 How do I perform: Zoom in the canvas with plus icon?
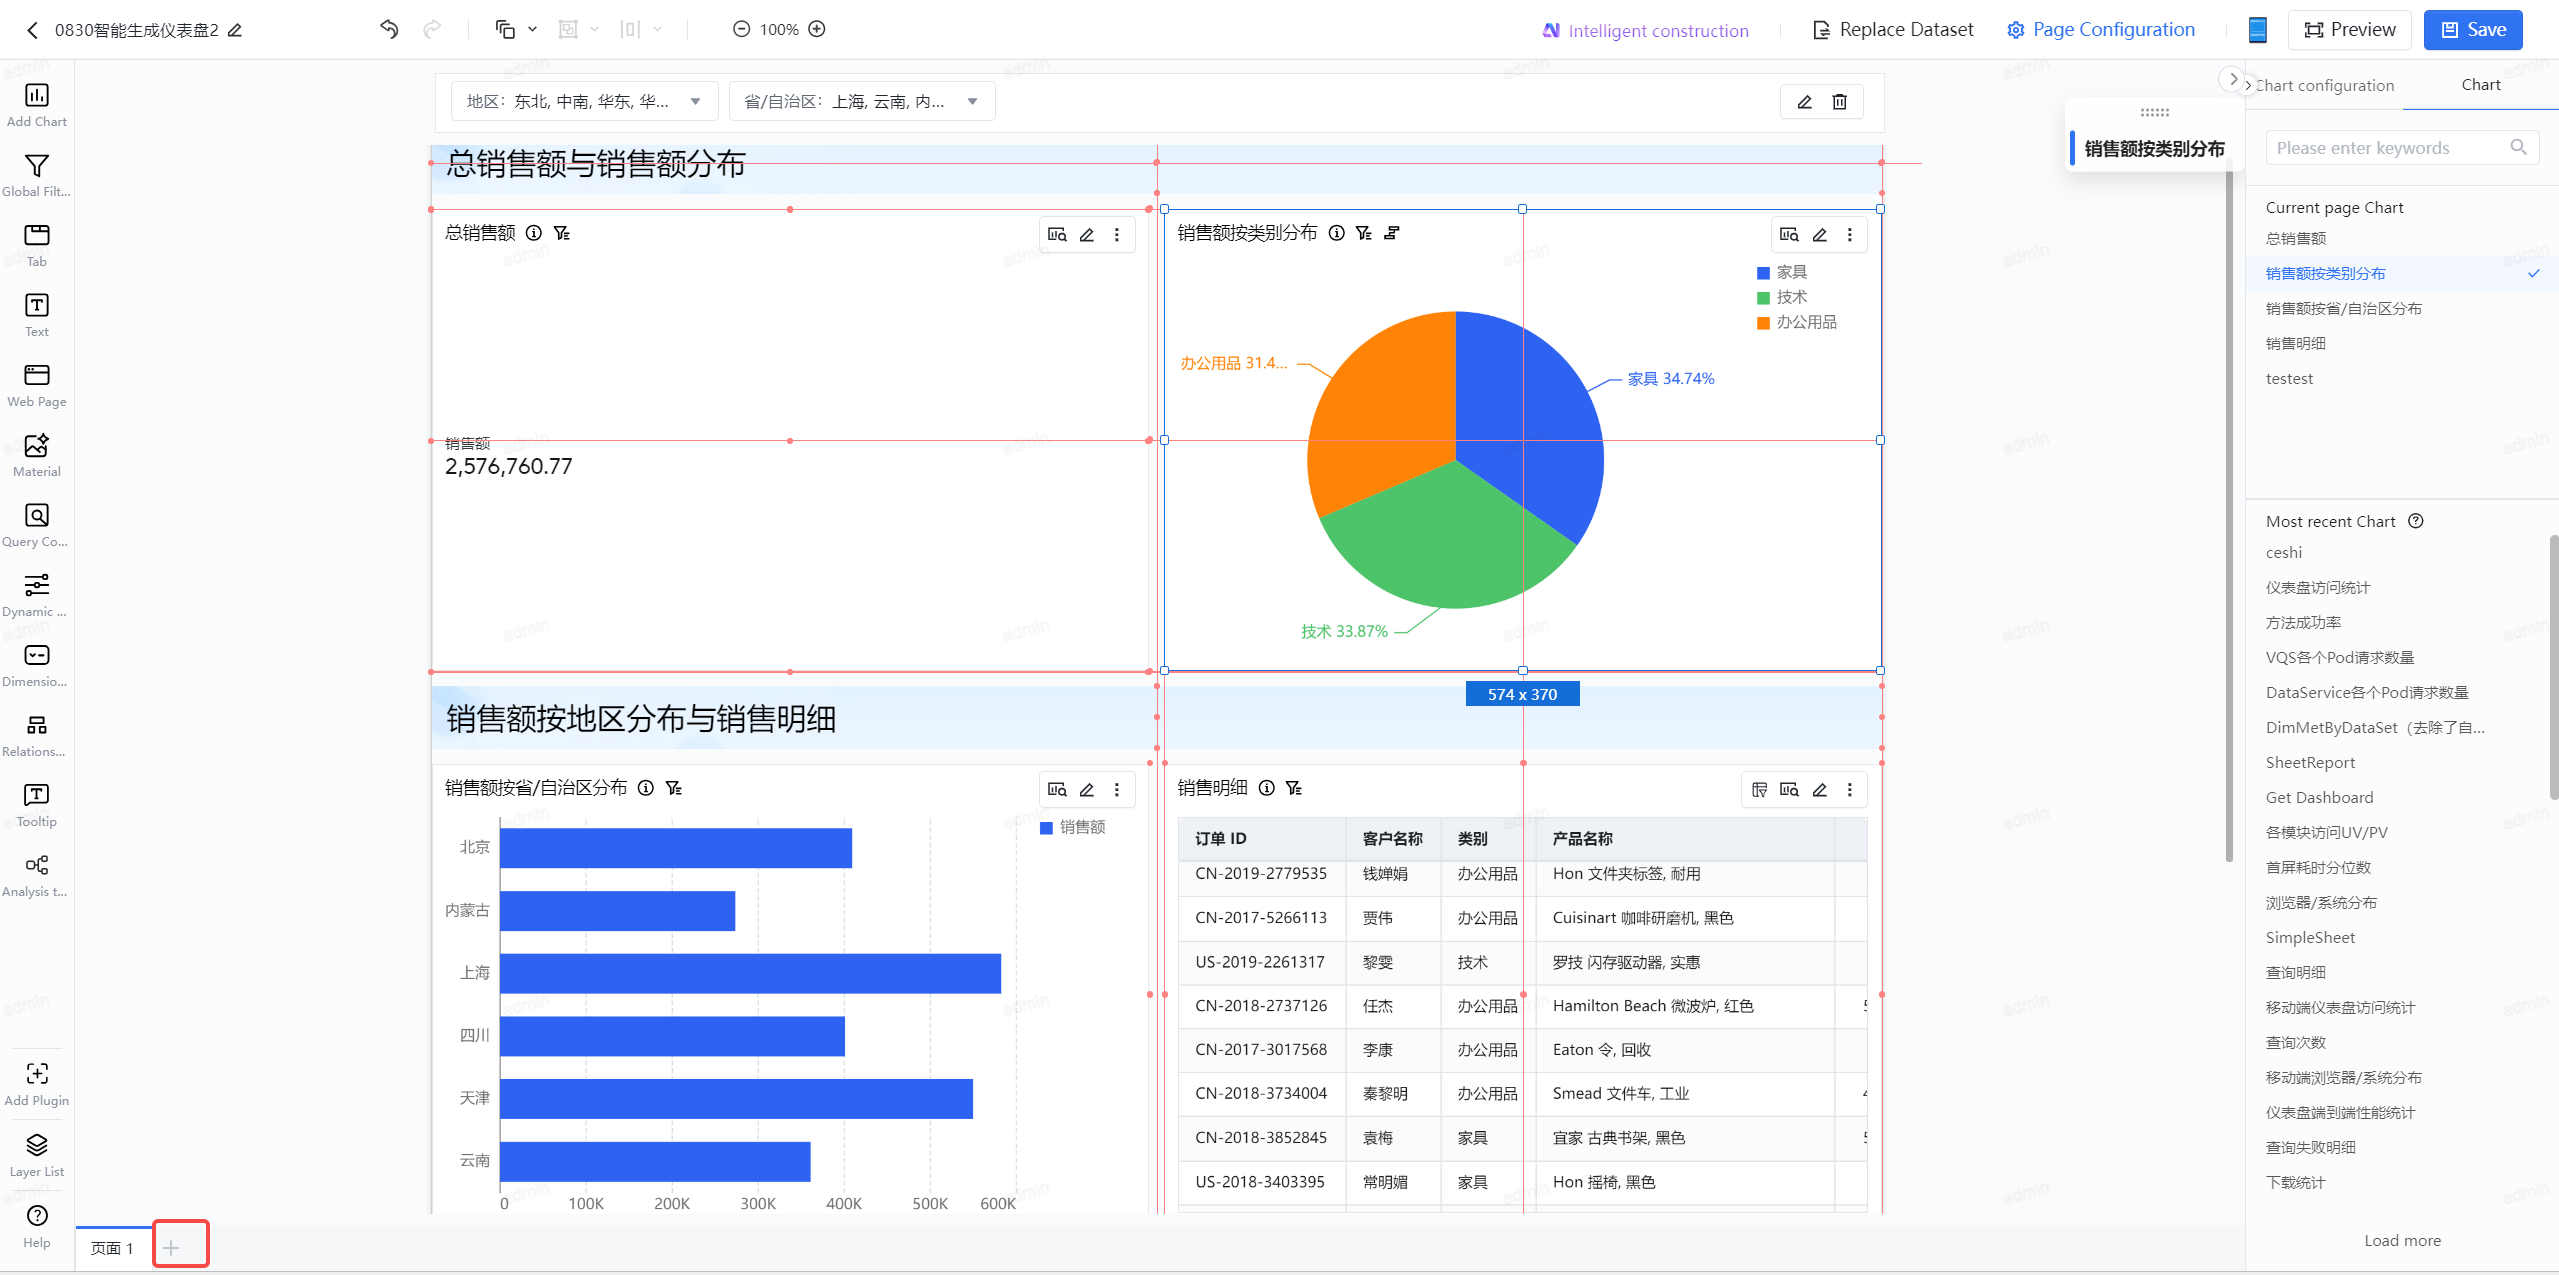(x=817, y=29)
